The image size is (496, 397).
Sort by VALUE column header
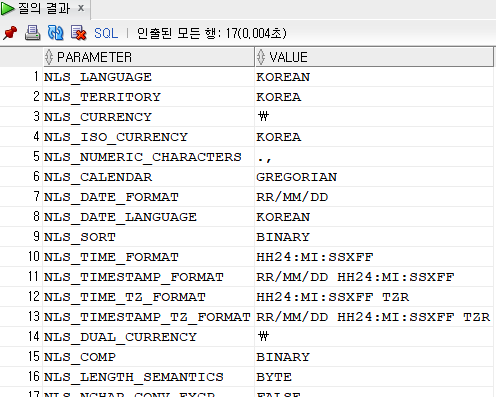(x=374, y=57)
